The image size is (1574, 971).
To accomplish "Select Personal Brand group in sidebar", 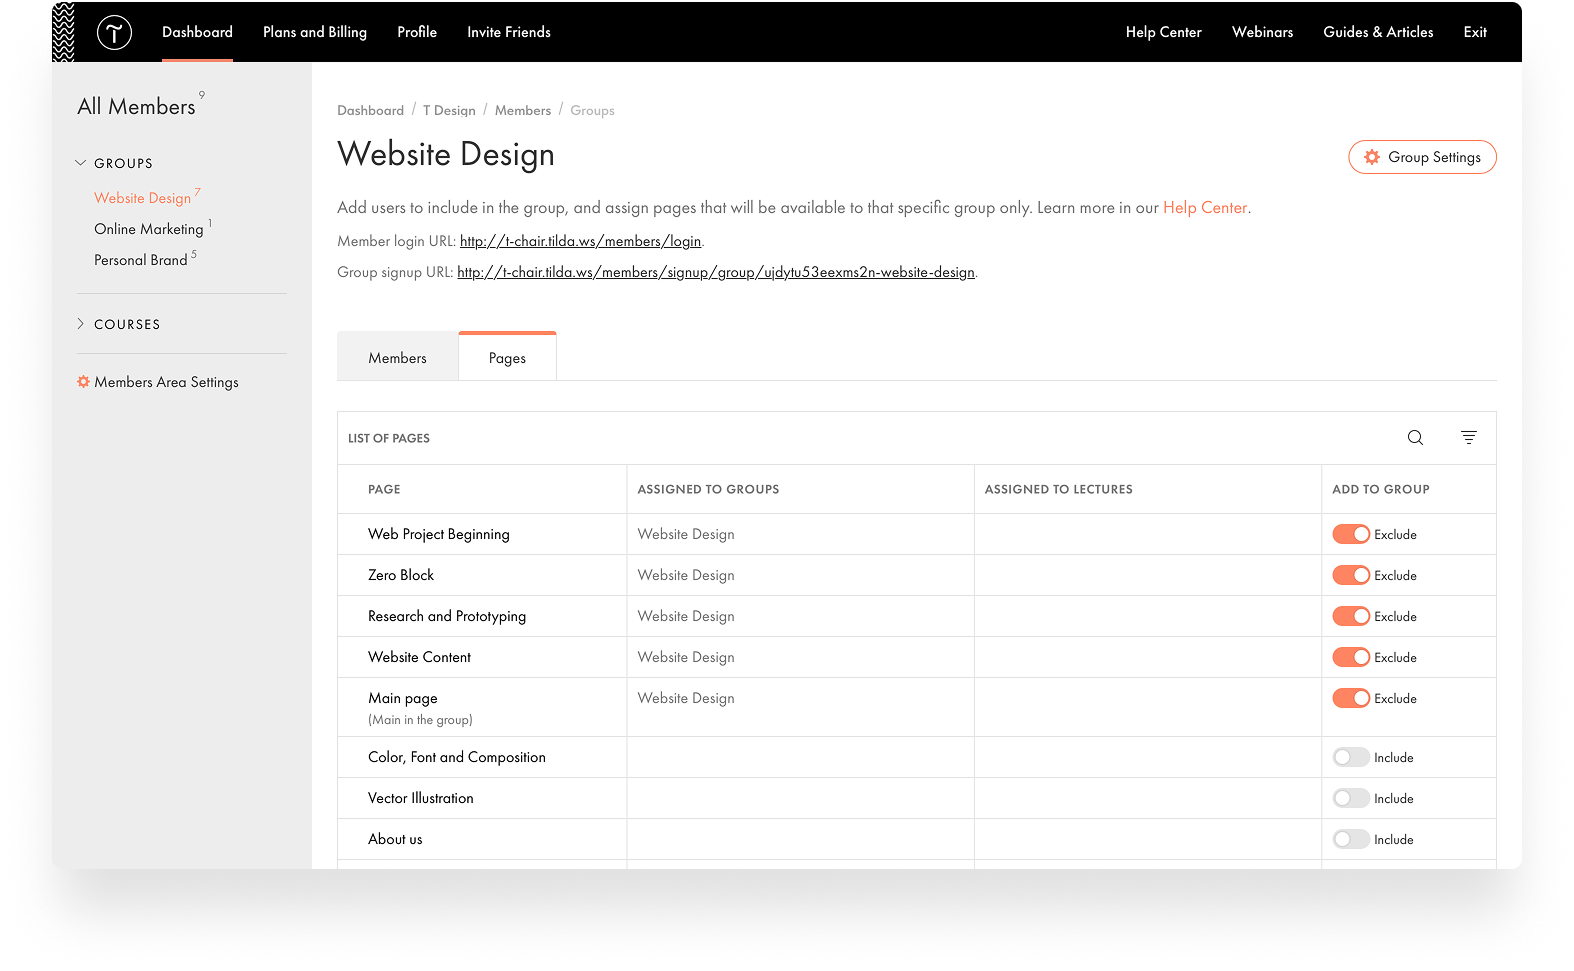I will pos(140,260).
